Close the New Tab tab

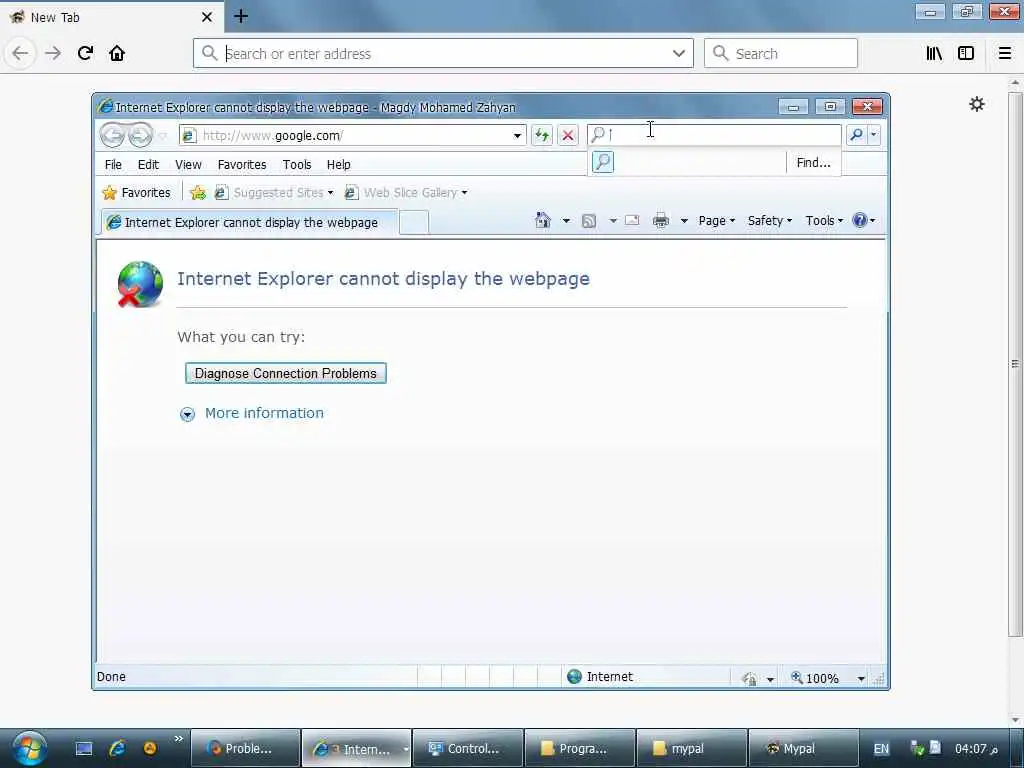click(207, 17)
